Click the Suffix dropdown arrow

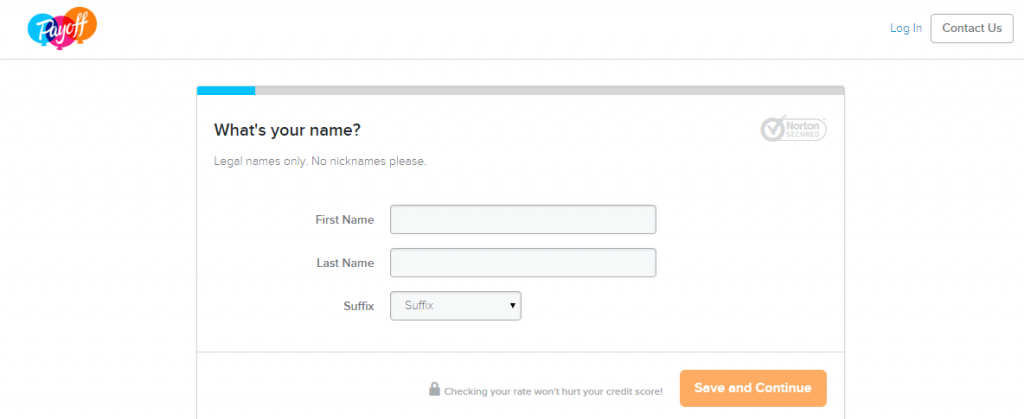513,305
